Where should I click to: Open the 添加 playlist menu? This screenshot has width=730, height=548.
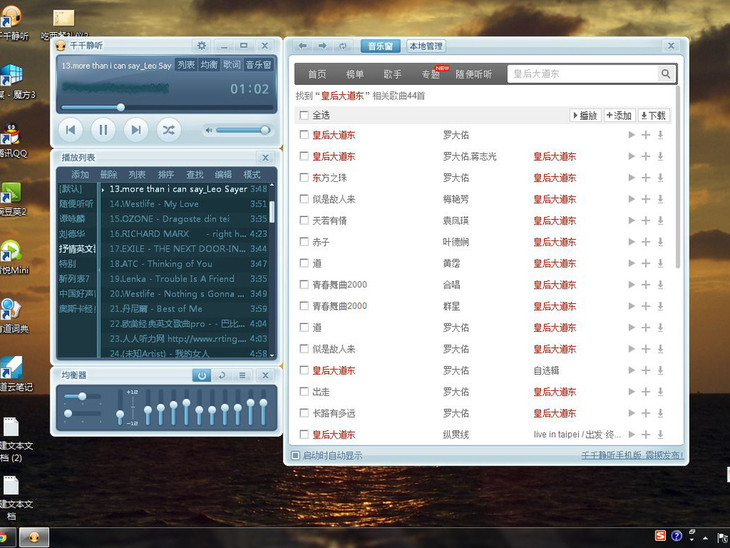80,175
